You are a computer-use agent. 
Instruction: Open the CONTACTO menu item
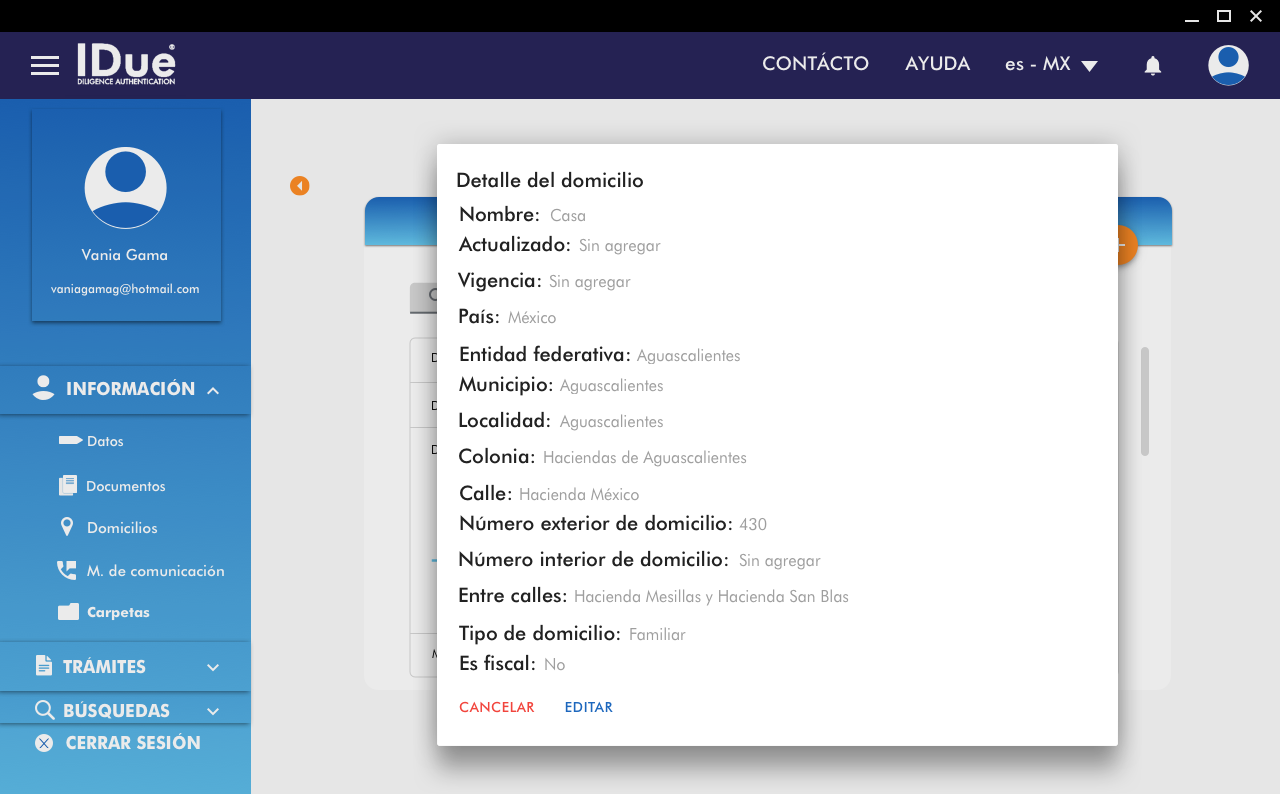(815, 64)
